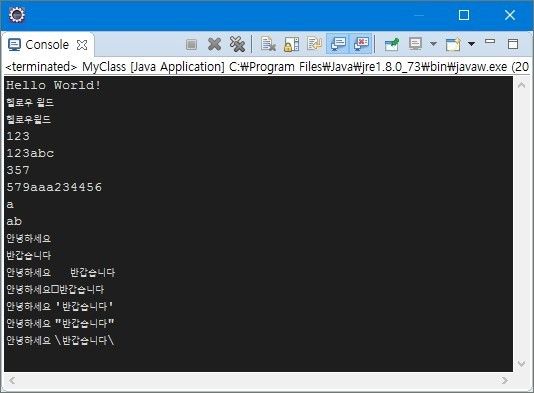Click the '안녕하세요 \반갑습니다\' output line
The width and height of the screenshot is (534, 393).
point(60,340)
